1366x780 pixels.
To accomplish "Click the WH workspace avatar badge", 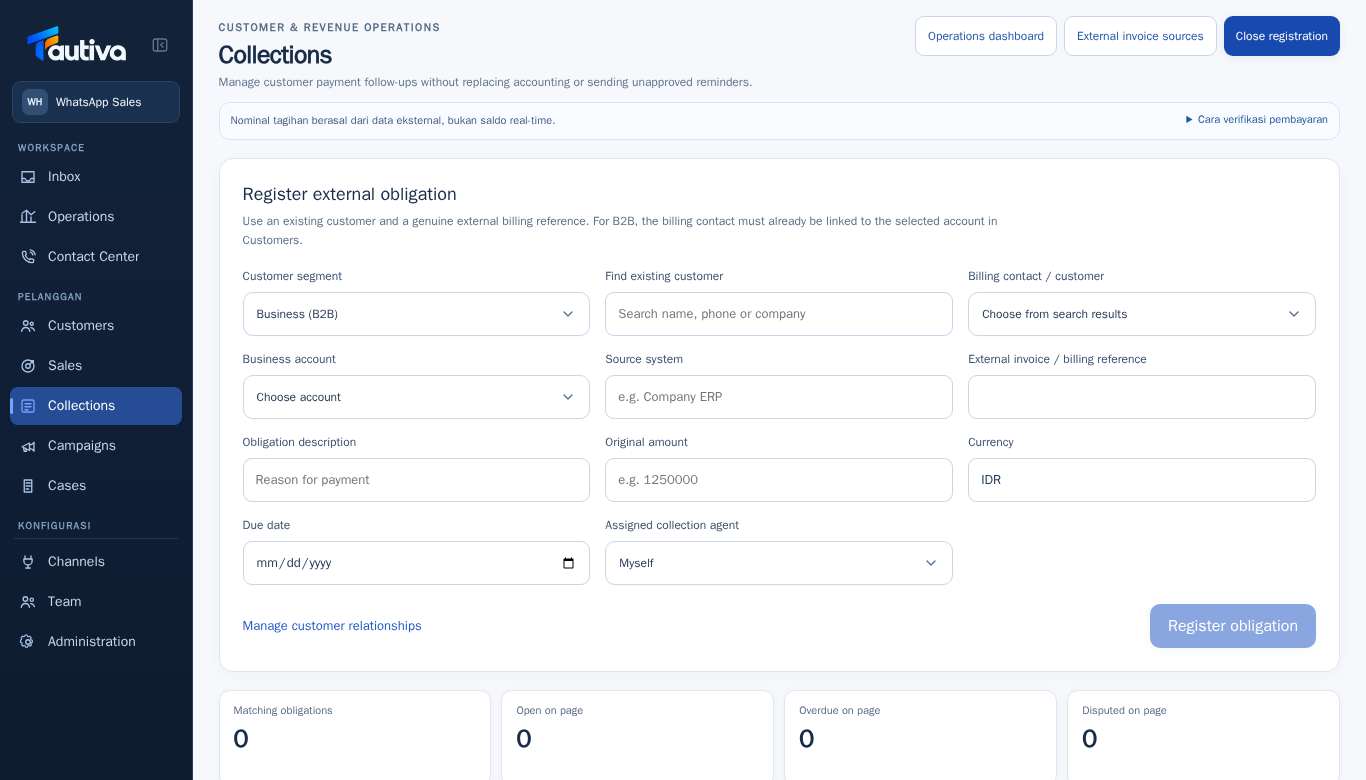I will 35,102.
